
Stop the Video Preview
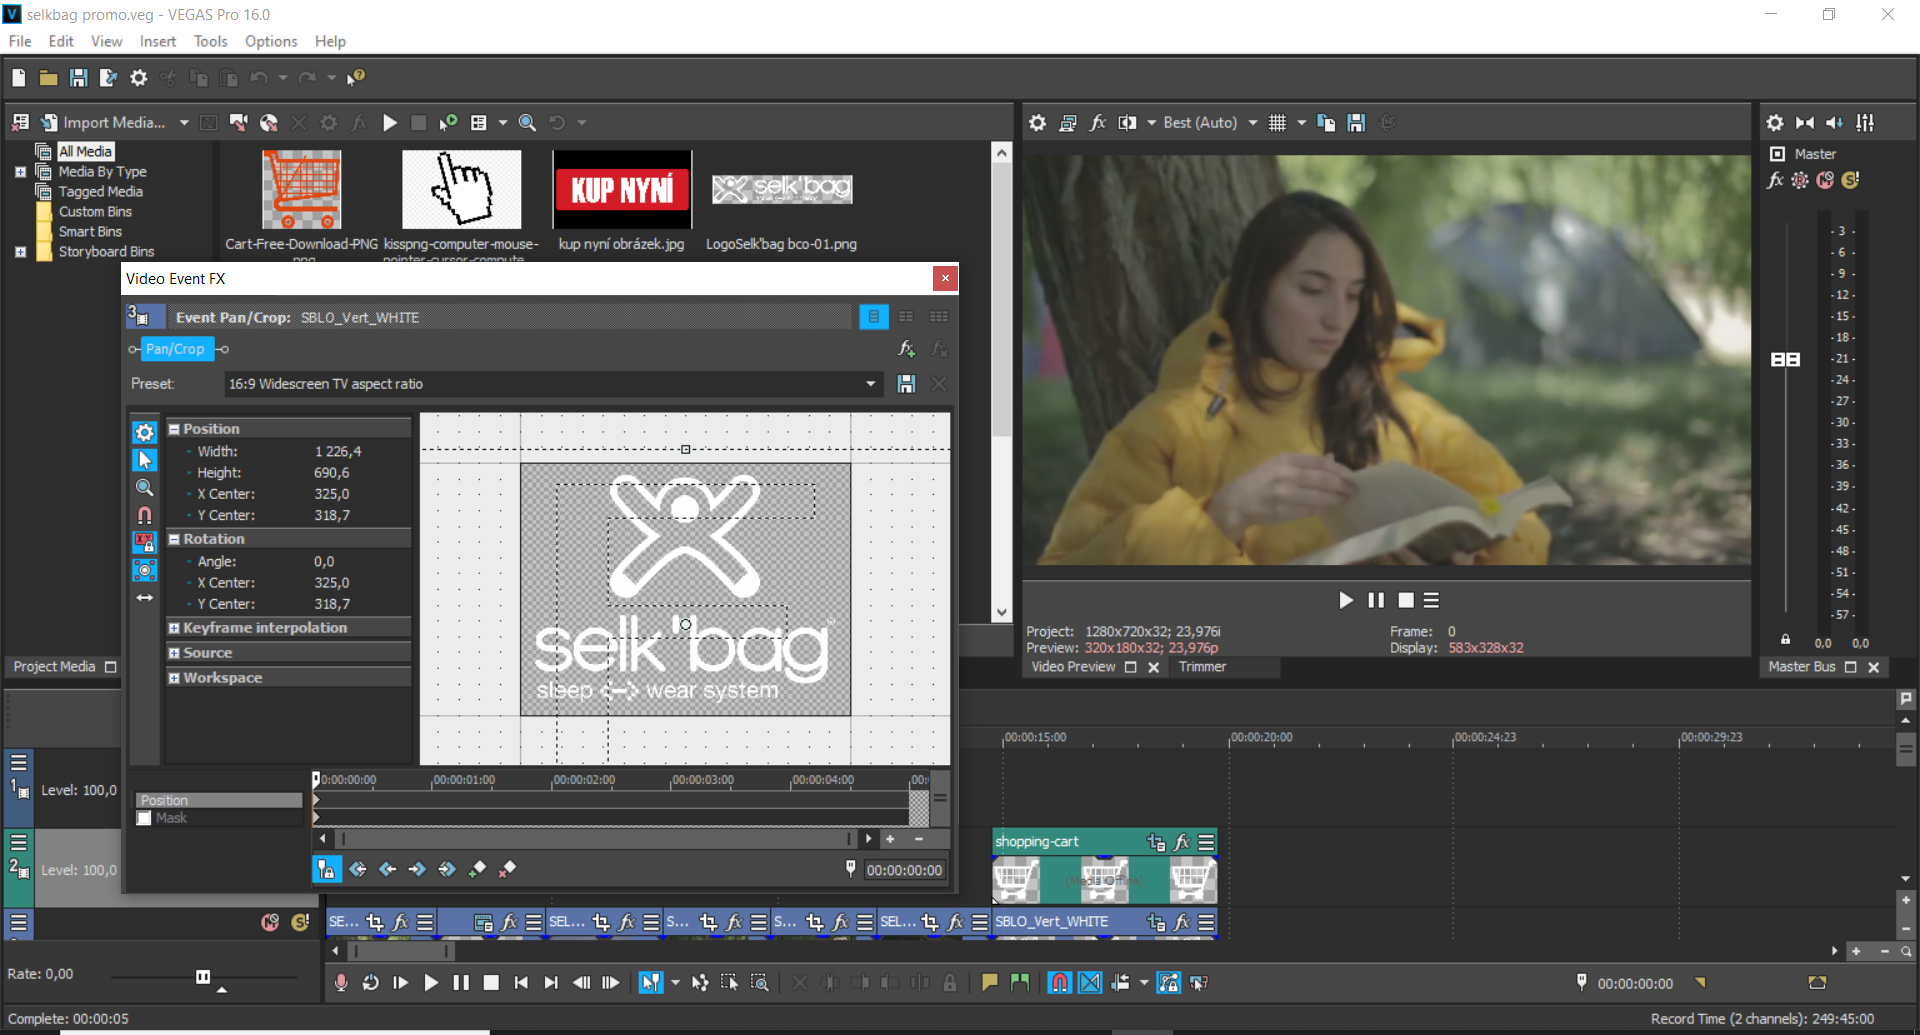coord(1406,600)
